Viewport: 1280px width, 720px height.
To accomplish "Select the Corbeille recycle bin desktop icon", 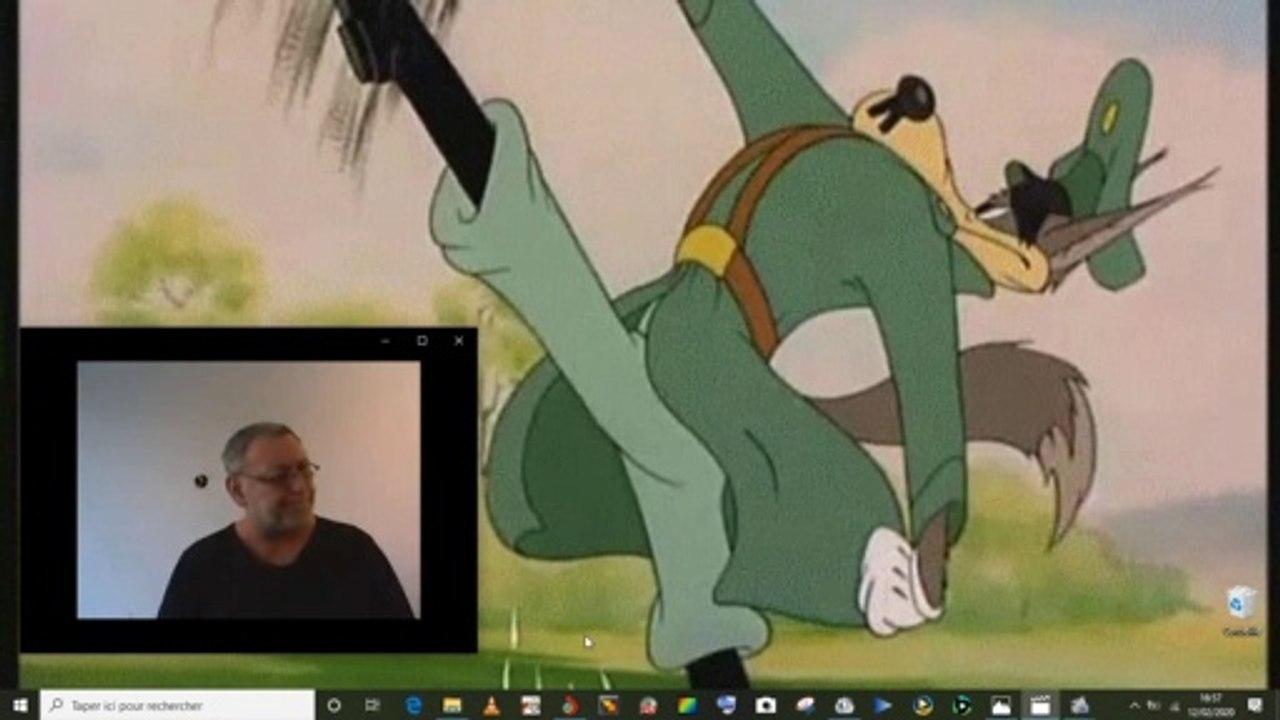I will point(1242,611).
